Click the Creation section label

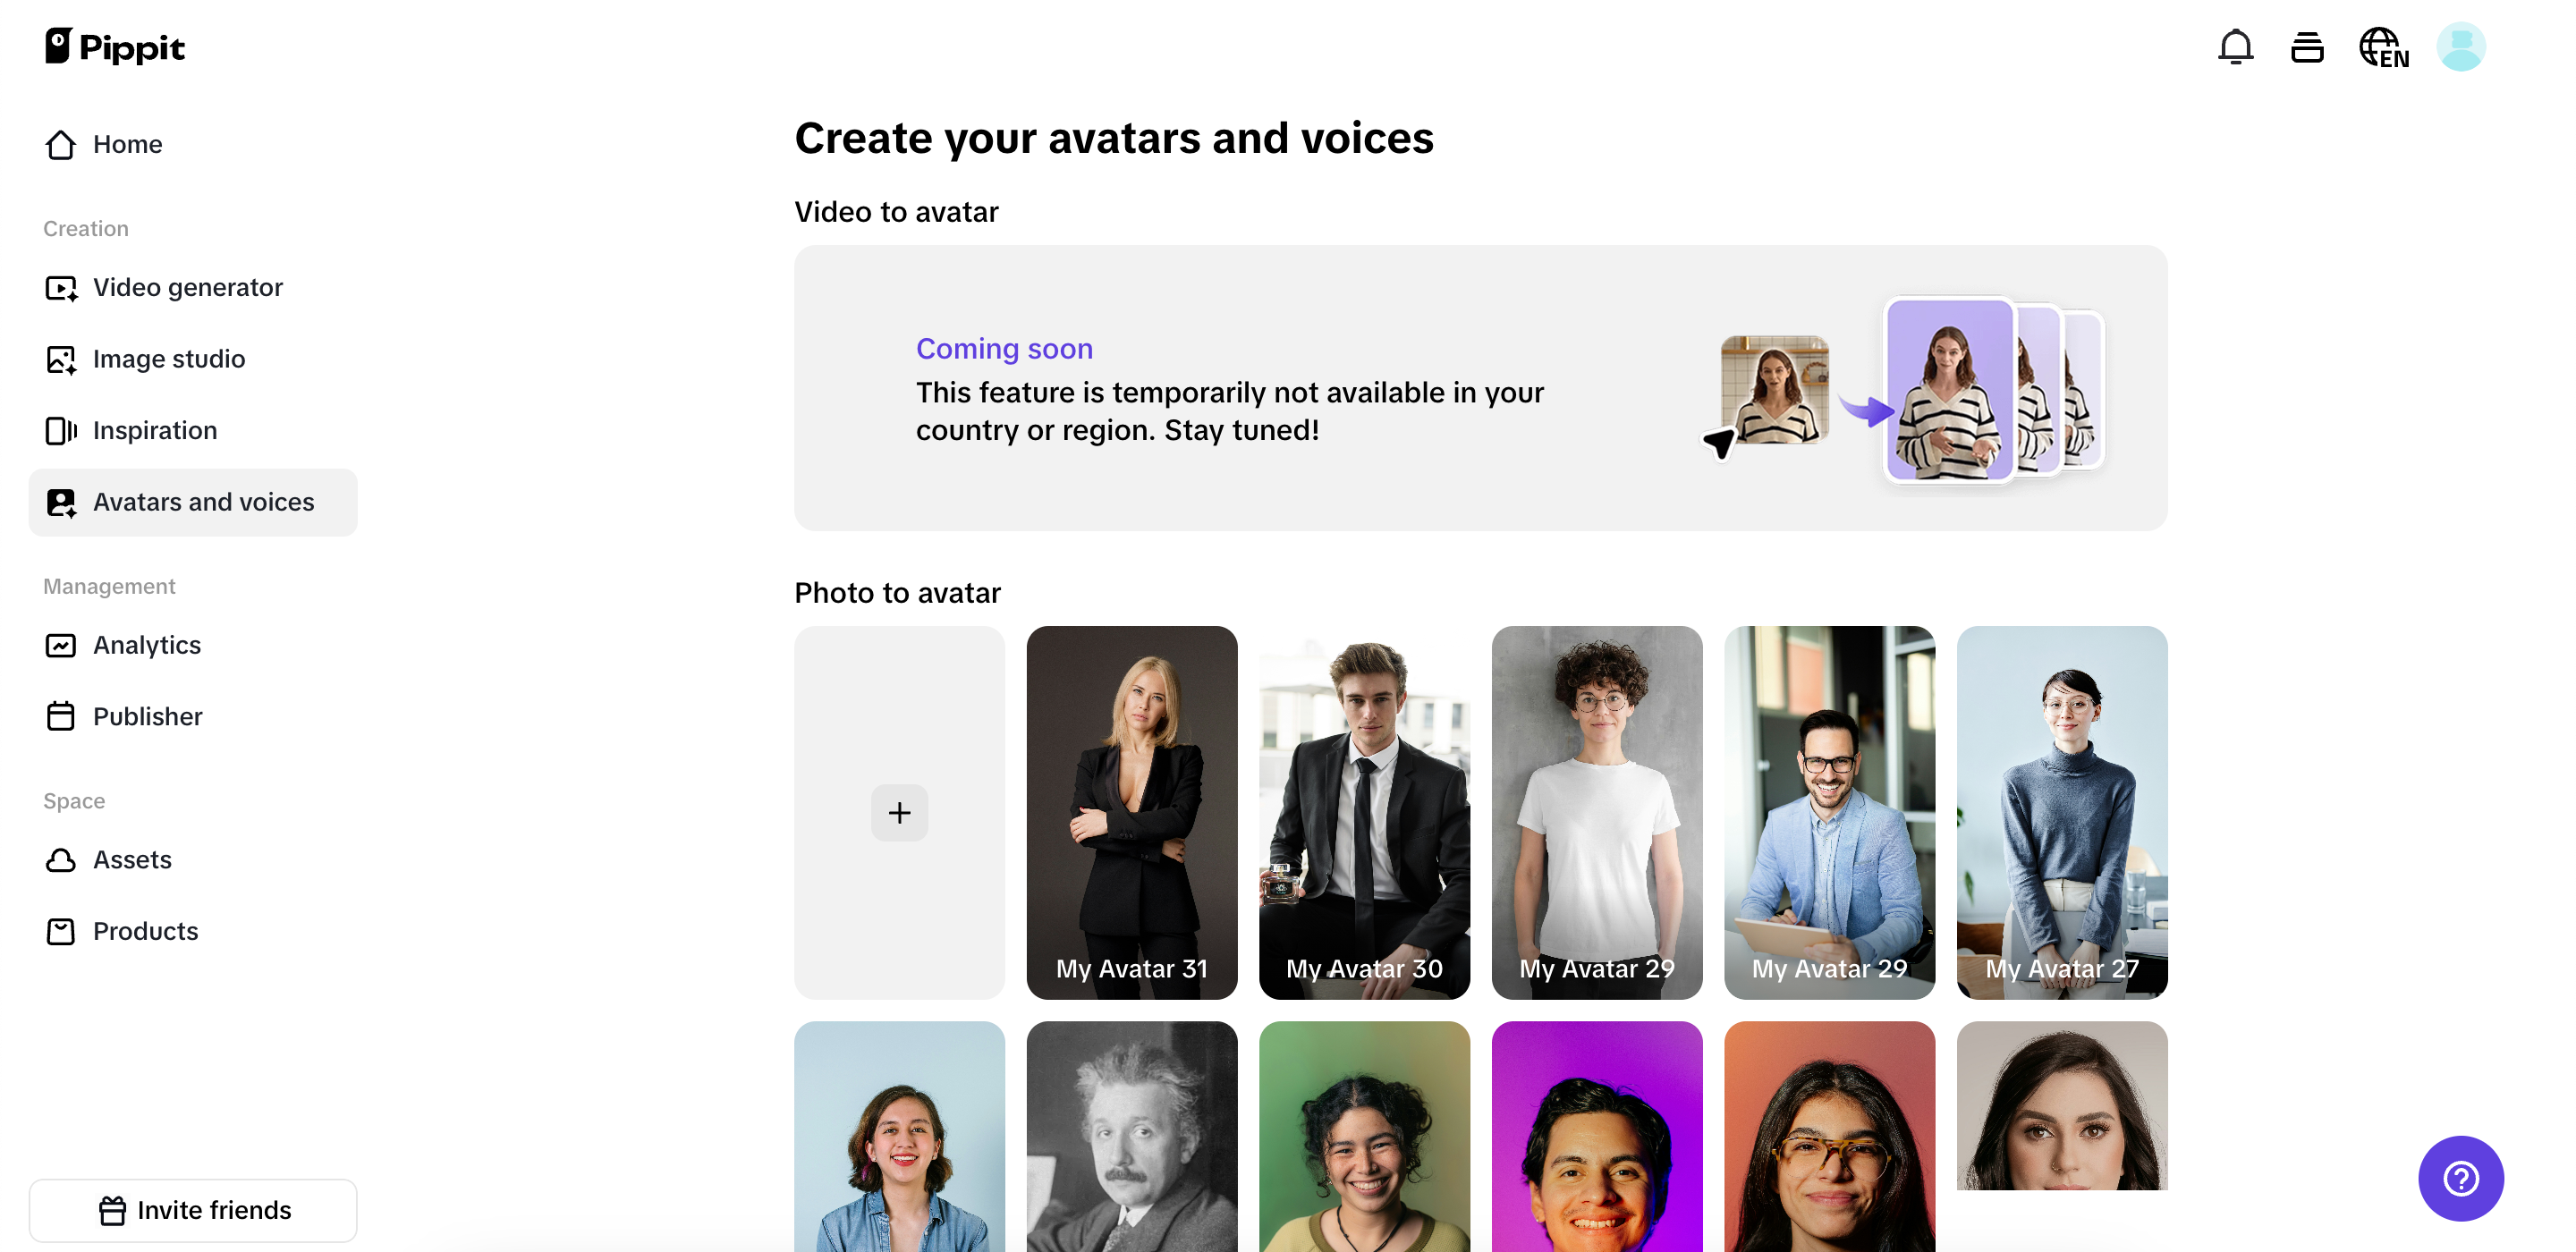coord(86,229)
